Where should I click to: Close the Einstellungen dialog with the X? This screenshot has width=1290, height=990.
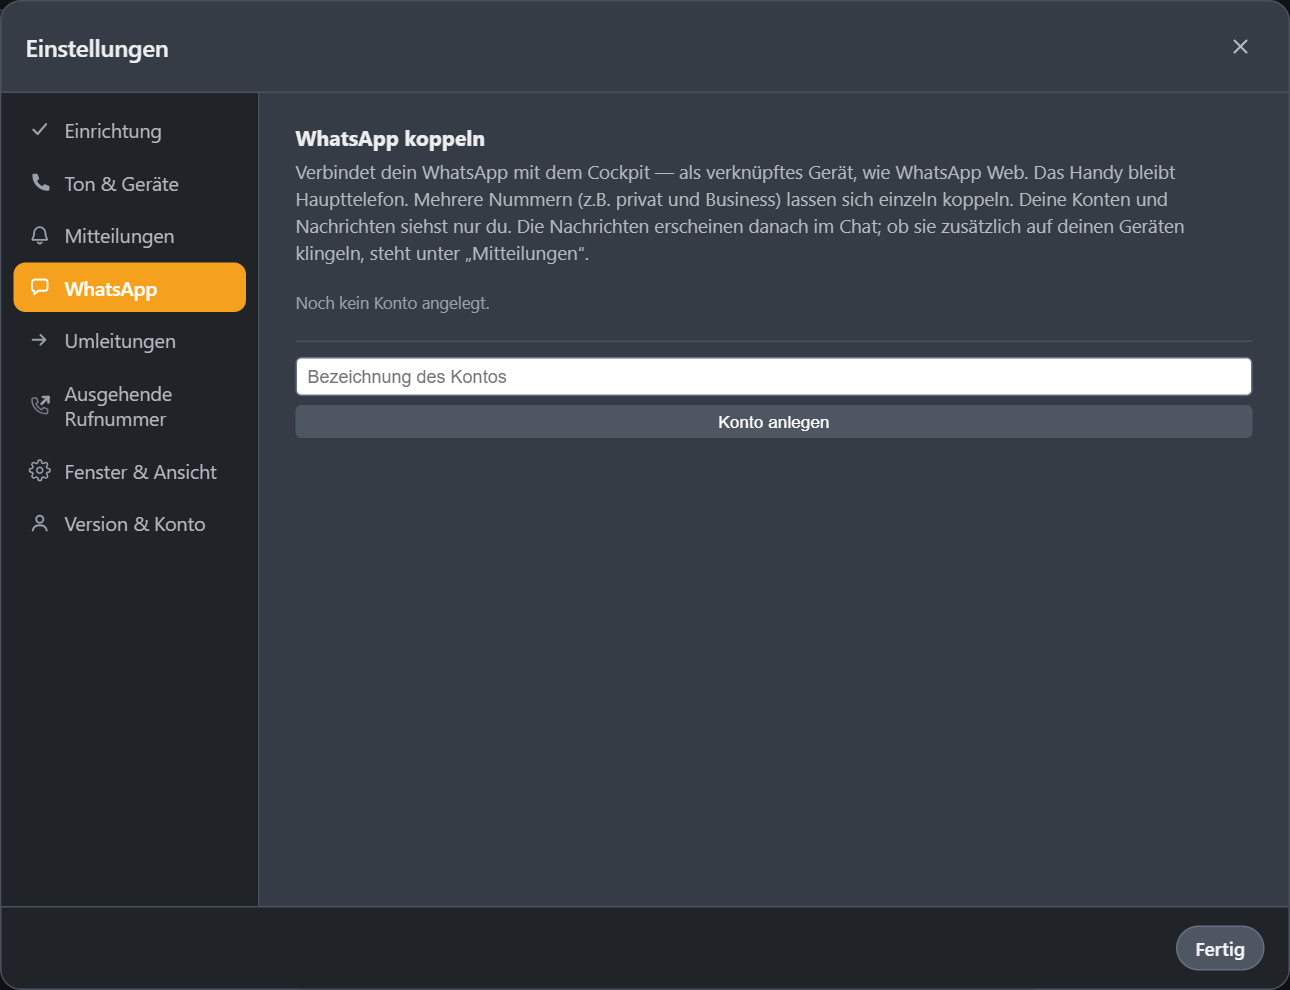pos(1240,47)
